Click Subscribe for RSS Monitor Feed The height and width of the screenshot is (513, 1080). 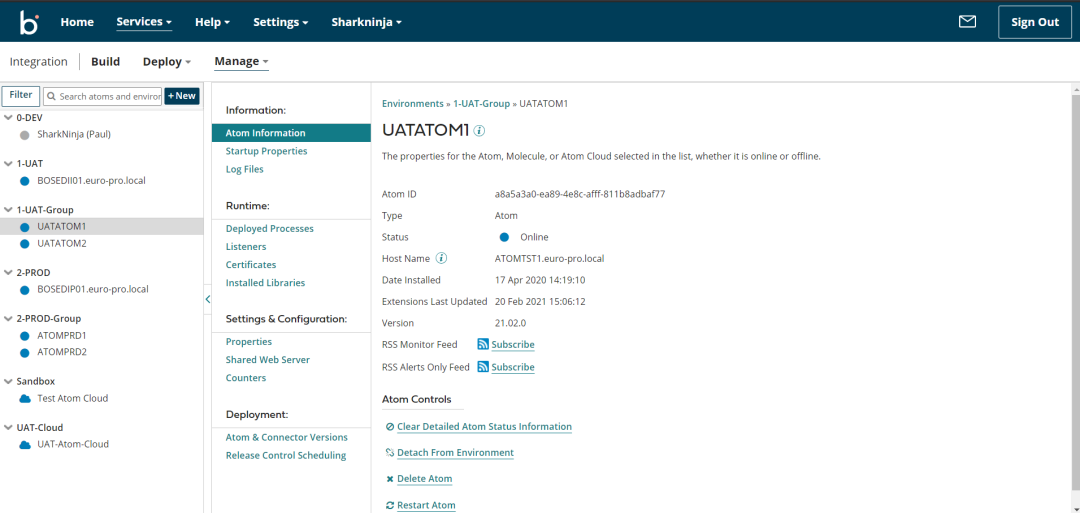513,344
